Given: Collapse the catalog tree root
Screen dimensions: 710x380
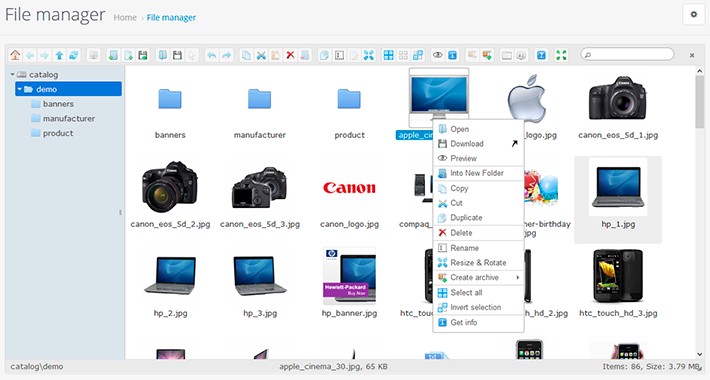Looking at the screenshot, I should tap(13, 74).
